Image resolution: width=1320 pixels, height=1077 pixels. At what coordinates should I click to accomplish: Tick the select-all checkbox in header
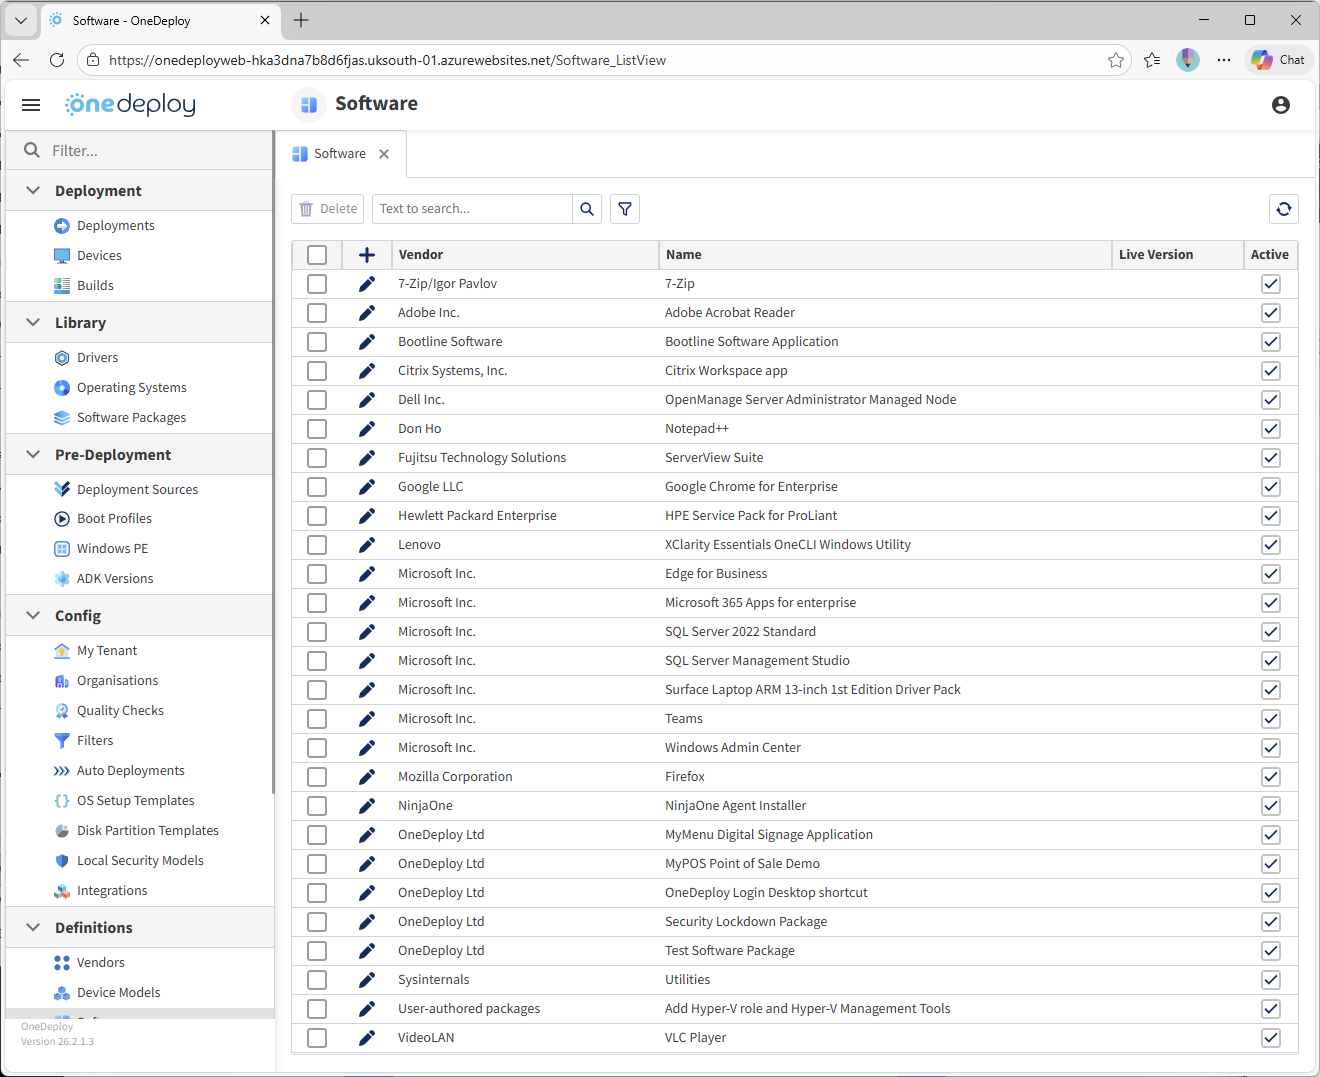point(317,255)
